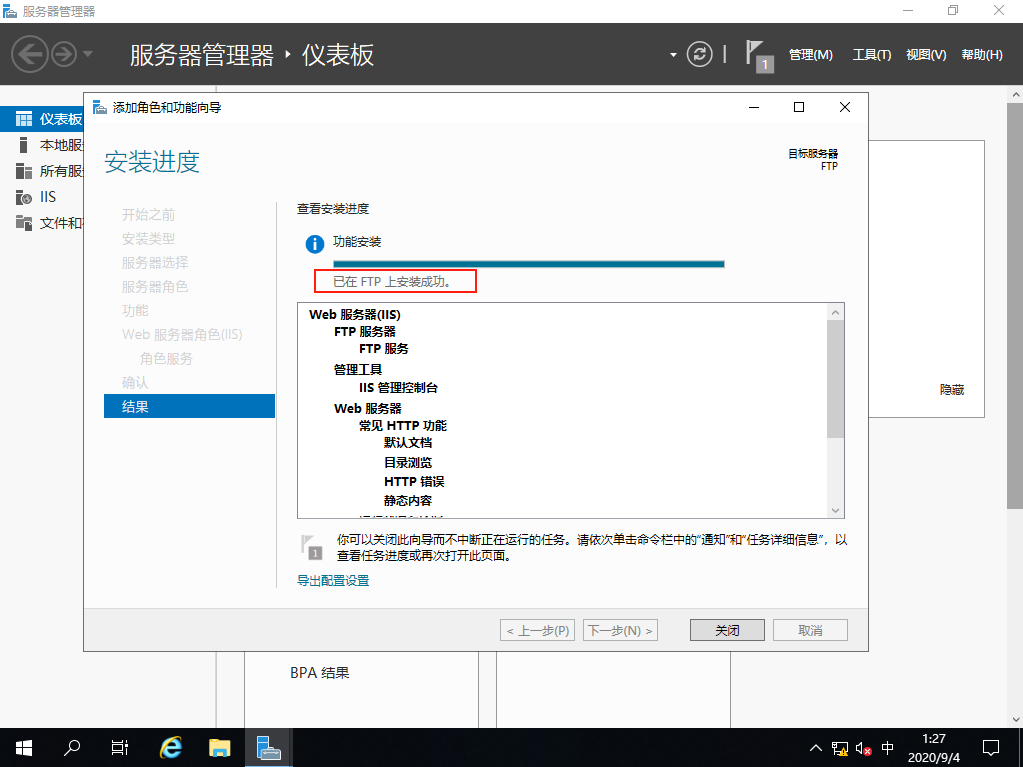Select FTP 服务 in the results list

point(384,349)
